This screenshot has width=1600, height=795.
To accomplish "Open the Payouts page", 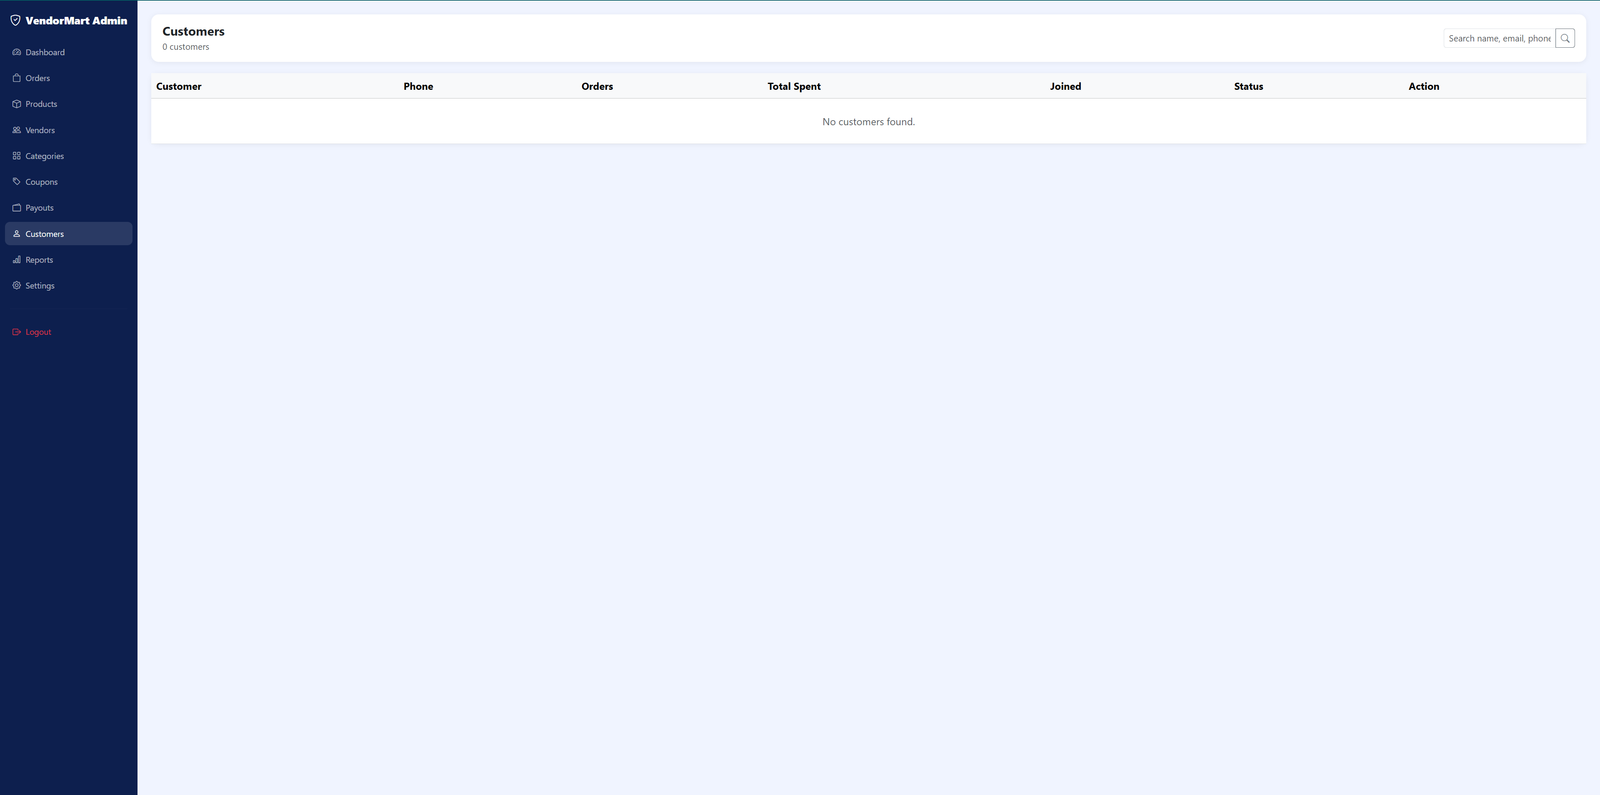I will pyautogui.click(x=69, y=208).
